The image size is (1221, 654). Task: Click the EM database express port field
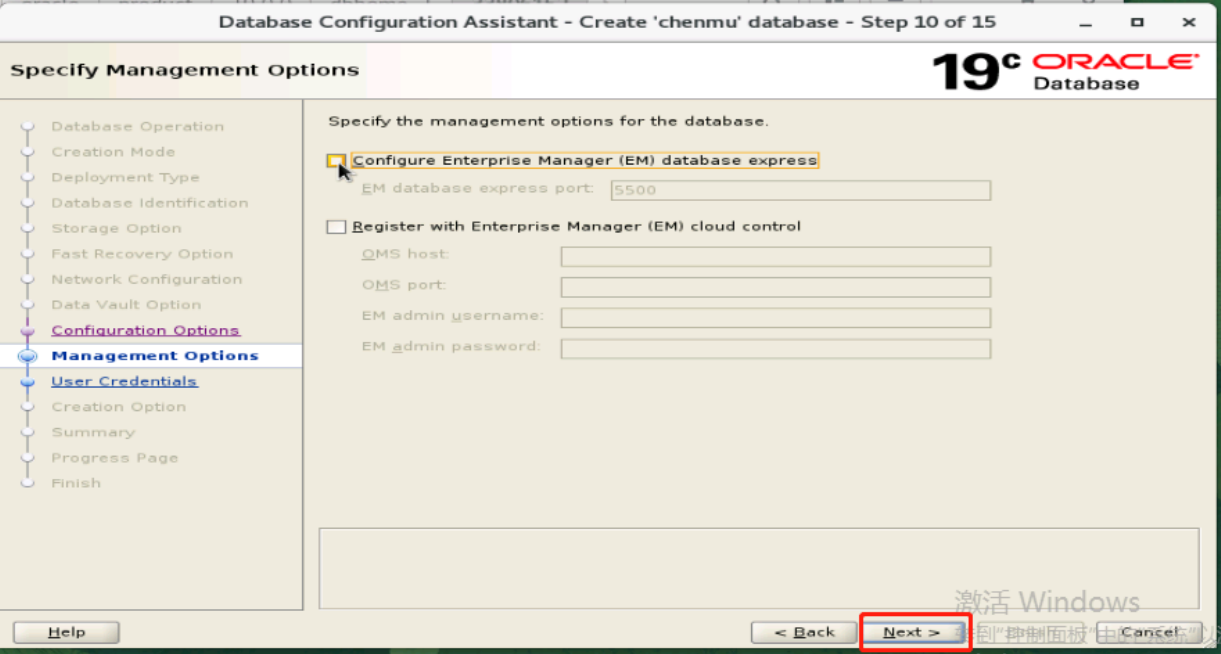[800, 190]
